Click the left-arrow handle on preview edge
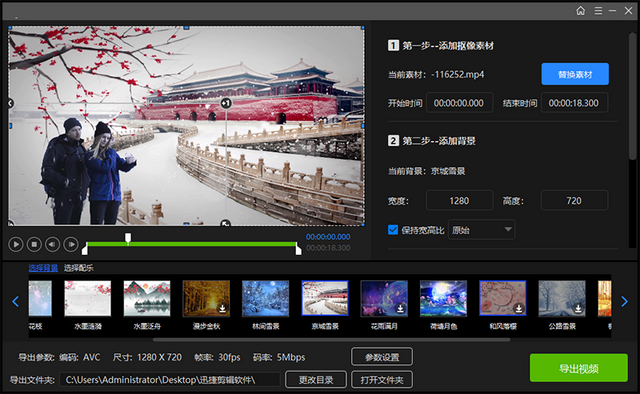 pyautogui.click(x=11, y=103)
